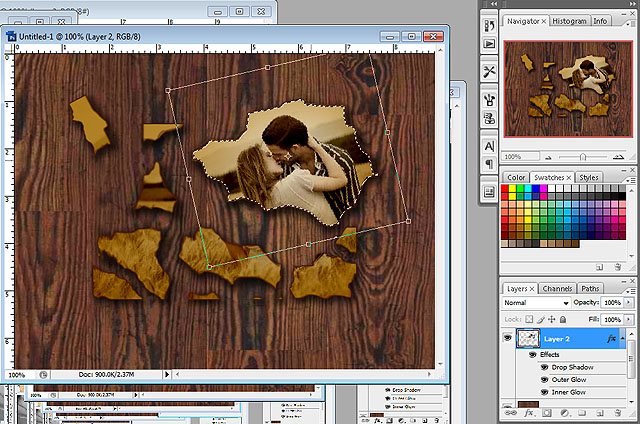Open the Actions play-button panel icon
The width and height of the screenshot is (640, 424).
click(x=489, y=44)
